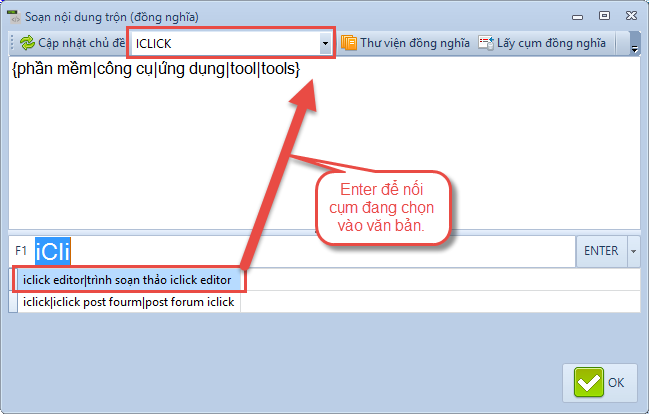Click the green refresh icon beside Cập nhật chủ đề
The height and width of the screenshot is (414, 649).
point(27,43)
